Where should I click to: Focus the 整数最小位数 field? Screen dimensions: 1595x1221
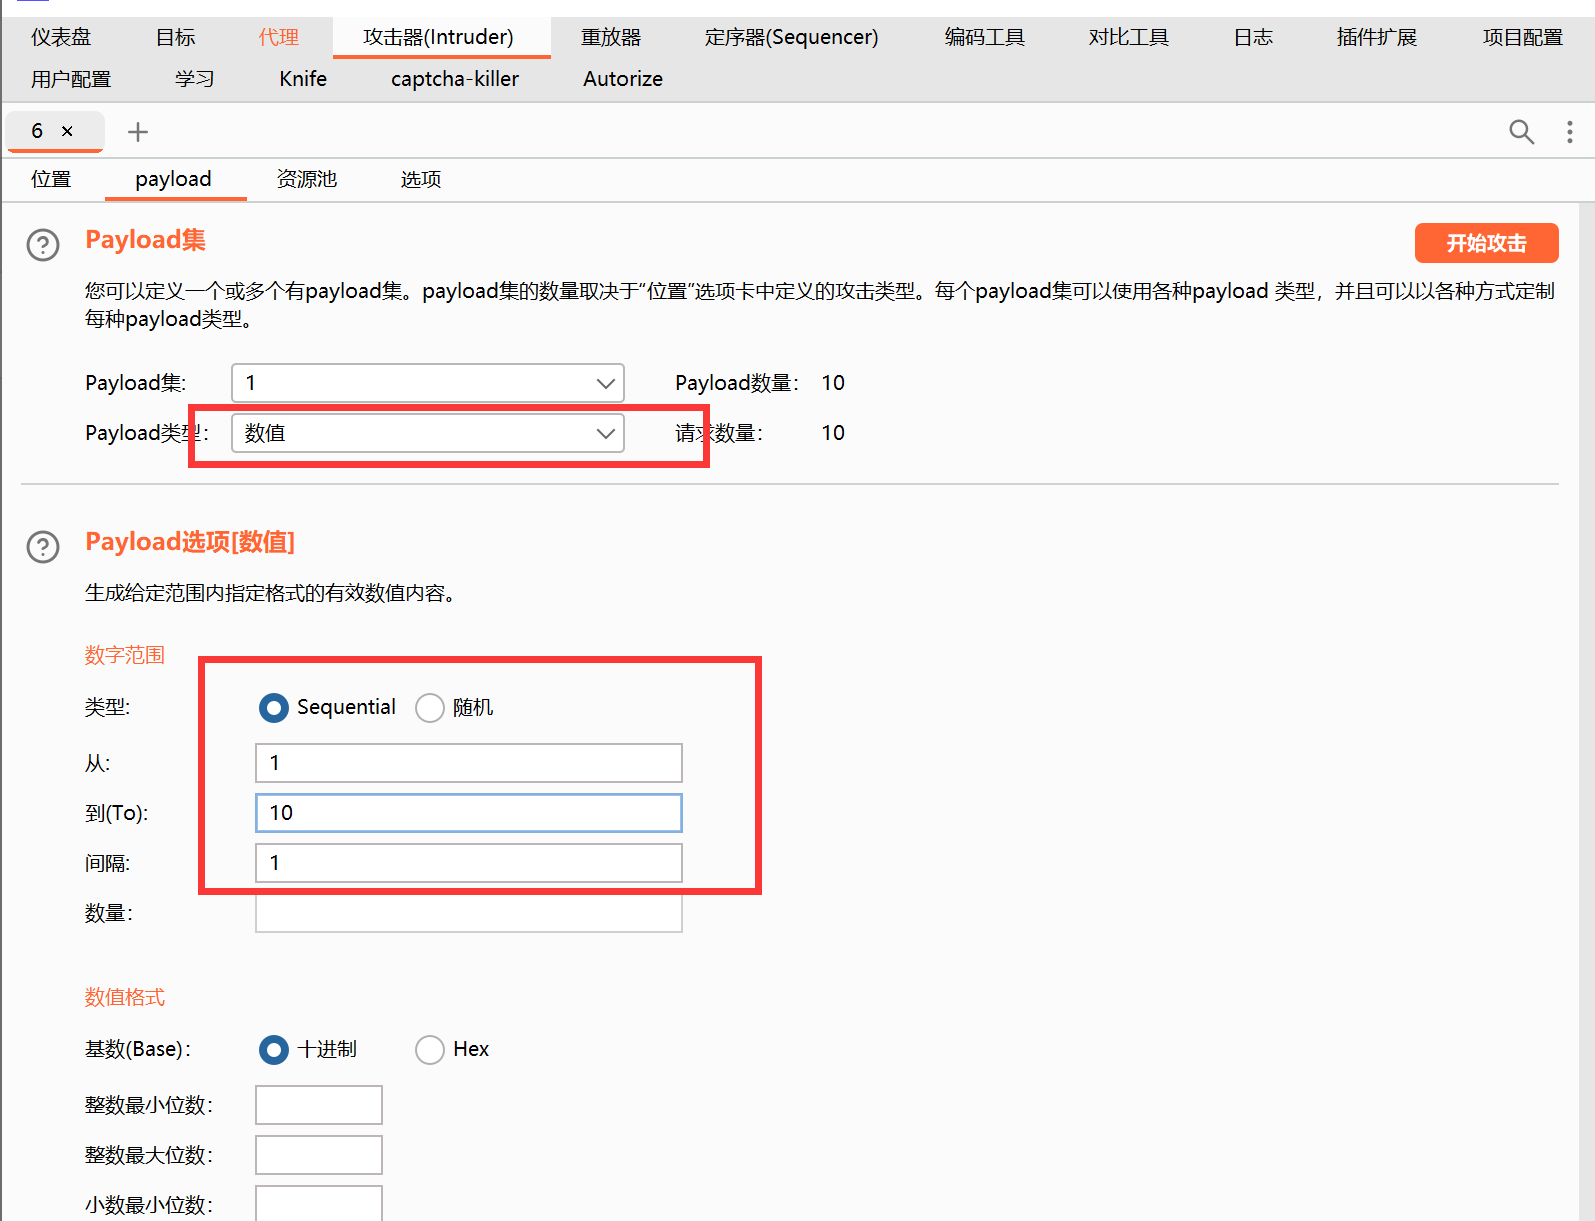click(x=319, y=1105)
